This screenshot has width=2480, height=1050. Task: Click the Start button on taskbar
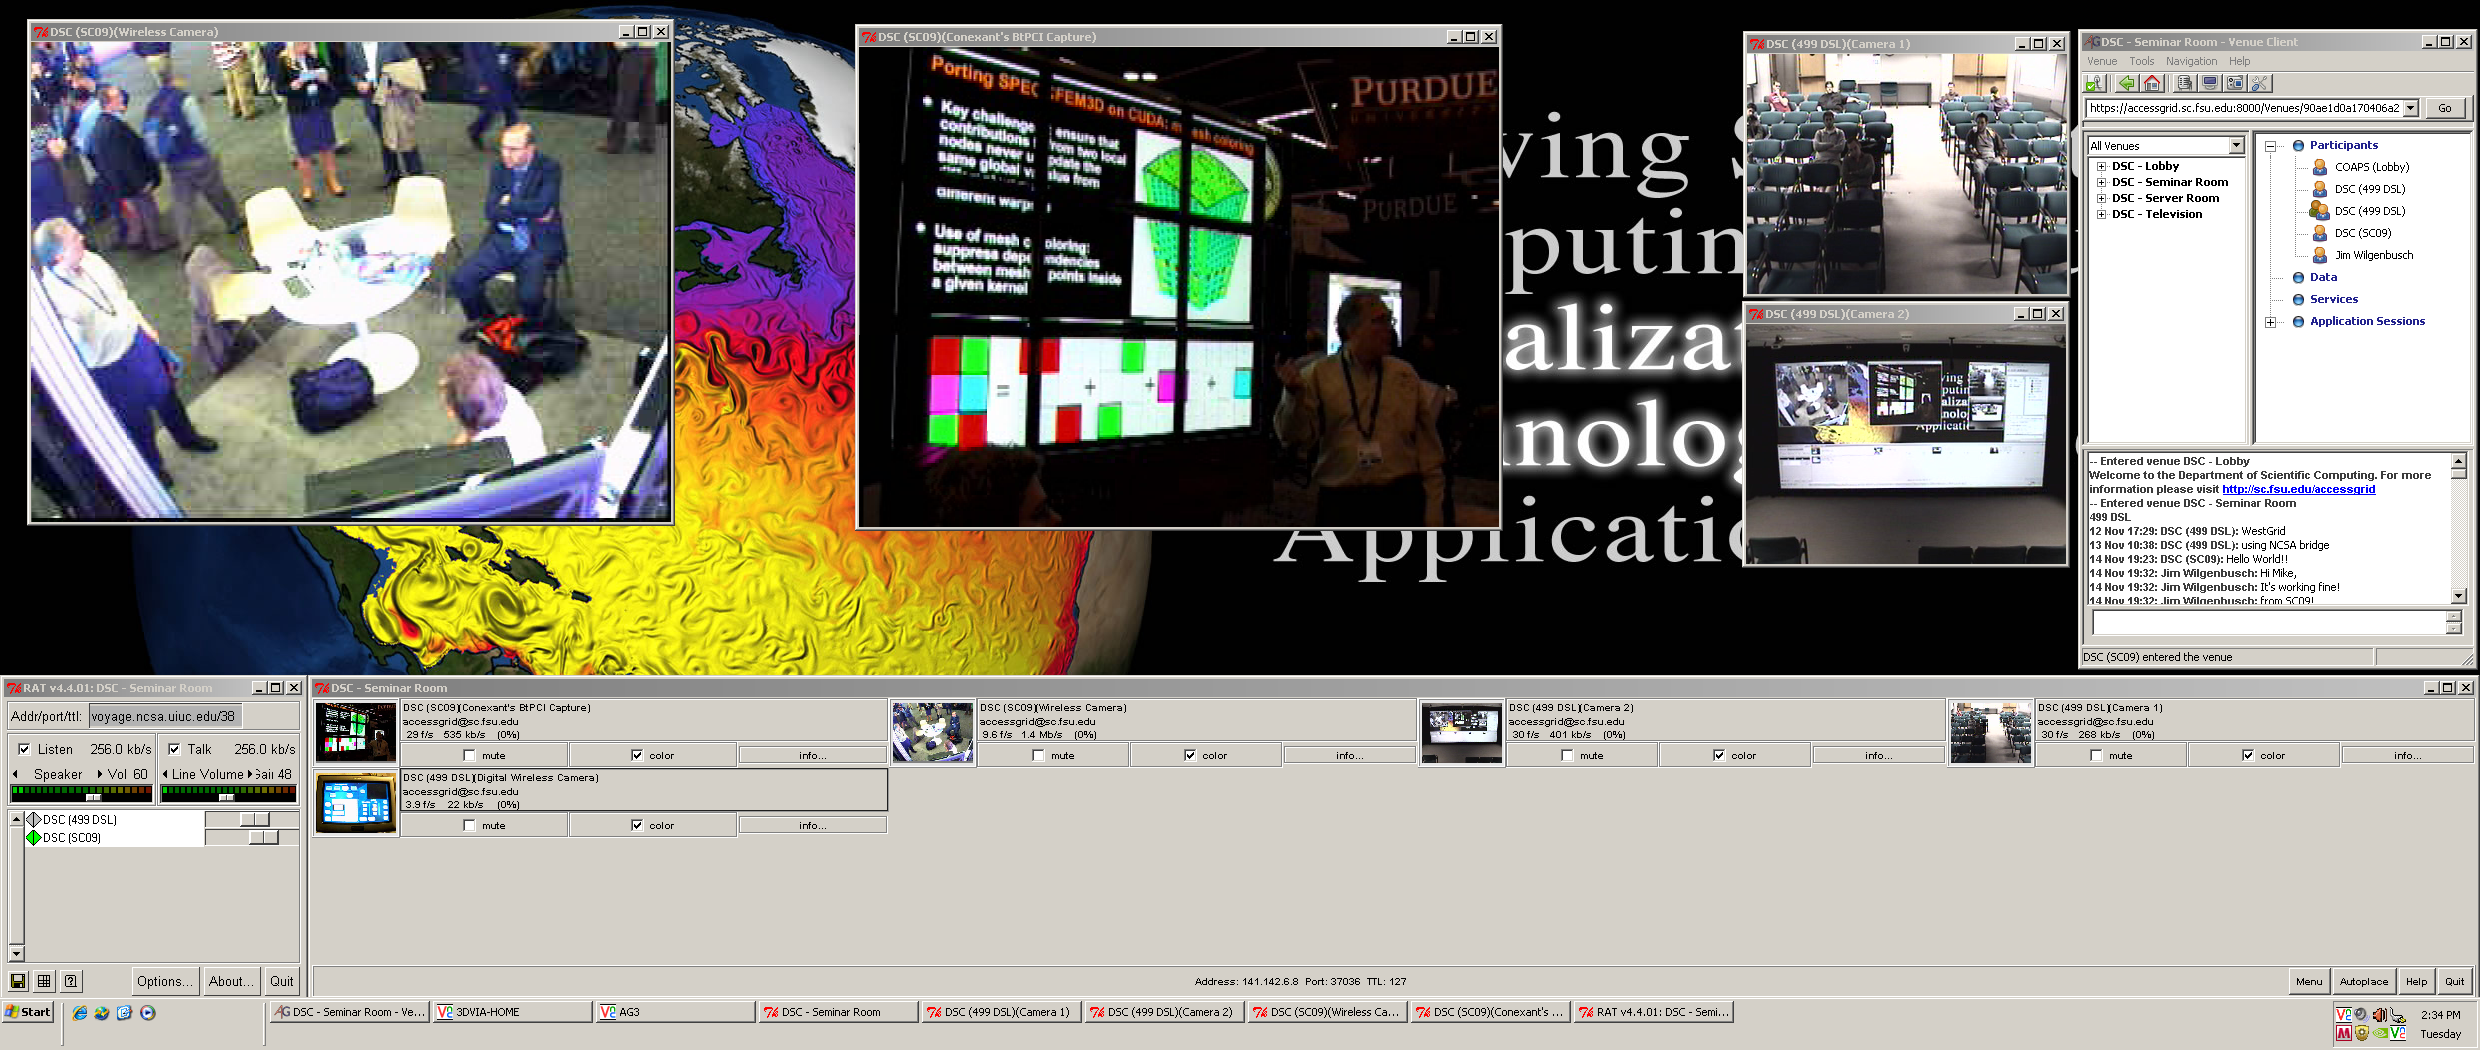28,1012
